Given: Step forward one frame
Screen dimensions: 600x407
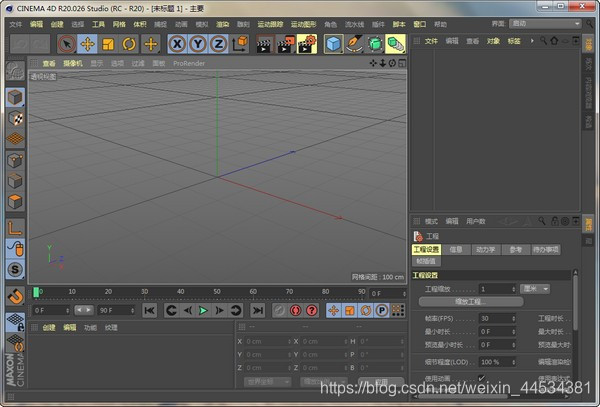Looking at the screenshot, I should (219, 310).
